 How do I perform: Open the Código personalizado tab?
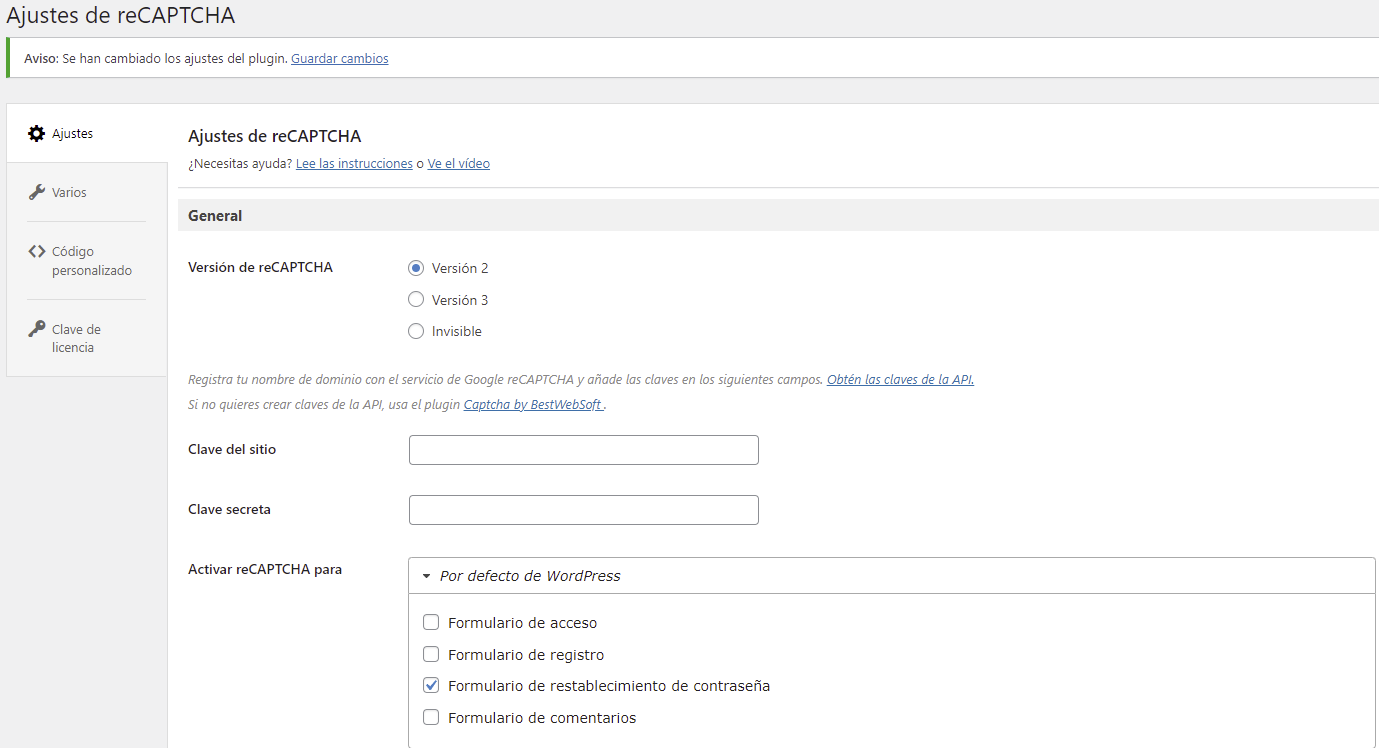87,260
